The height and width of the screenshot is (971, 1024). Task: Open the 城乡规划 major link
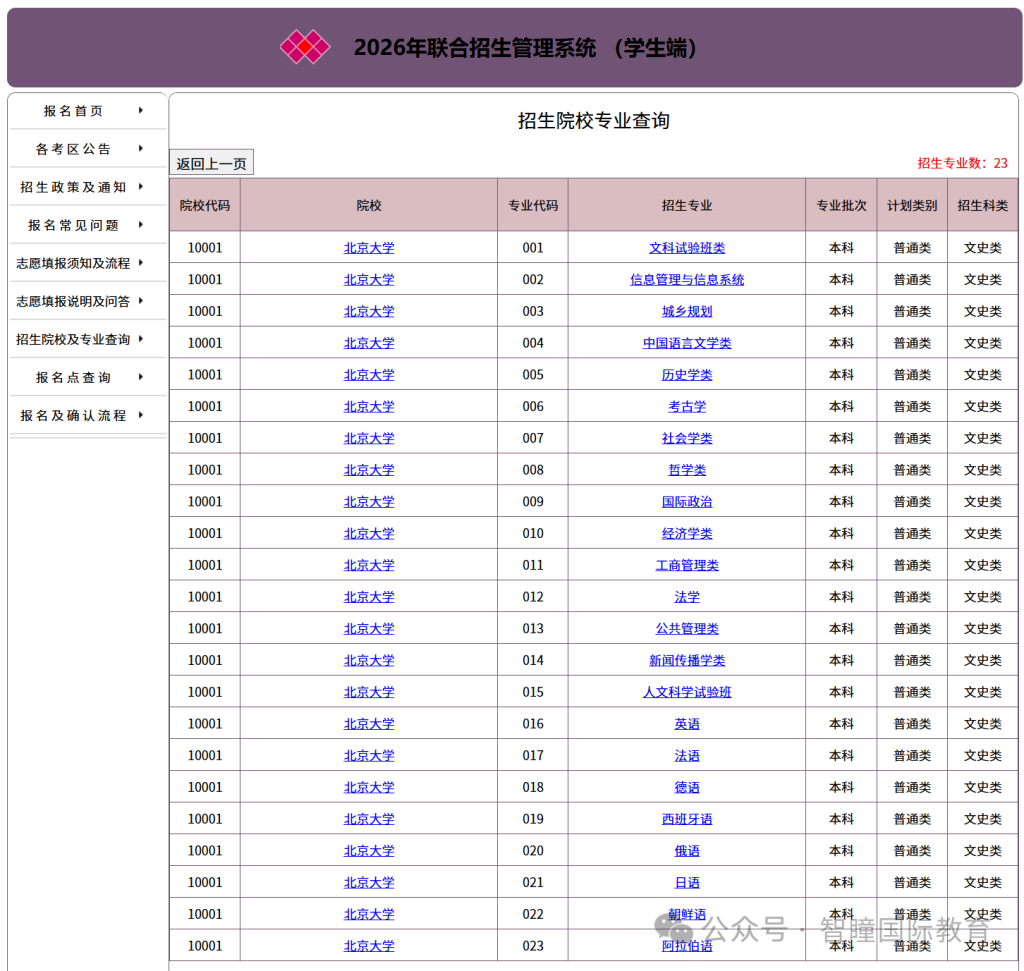click(x=686, y=311)
